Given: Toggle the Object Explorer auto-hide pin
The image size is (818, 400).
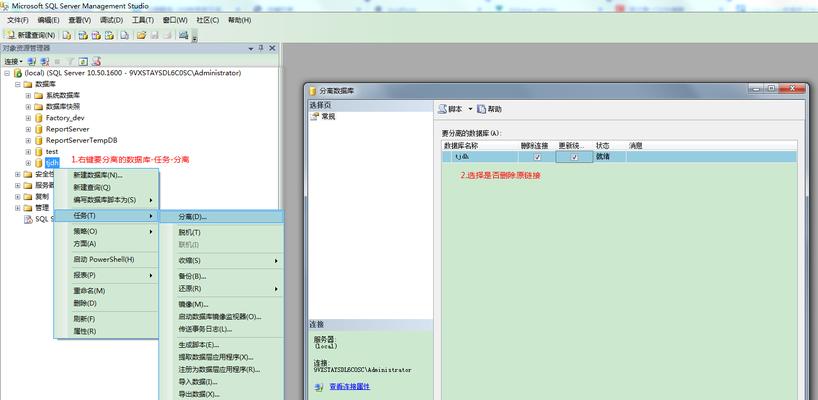Looking at the screenshot, I should [x=261, y=48].
